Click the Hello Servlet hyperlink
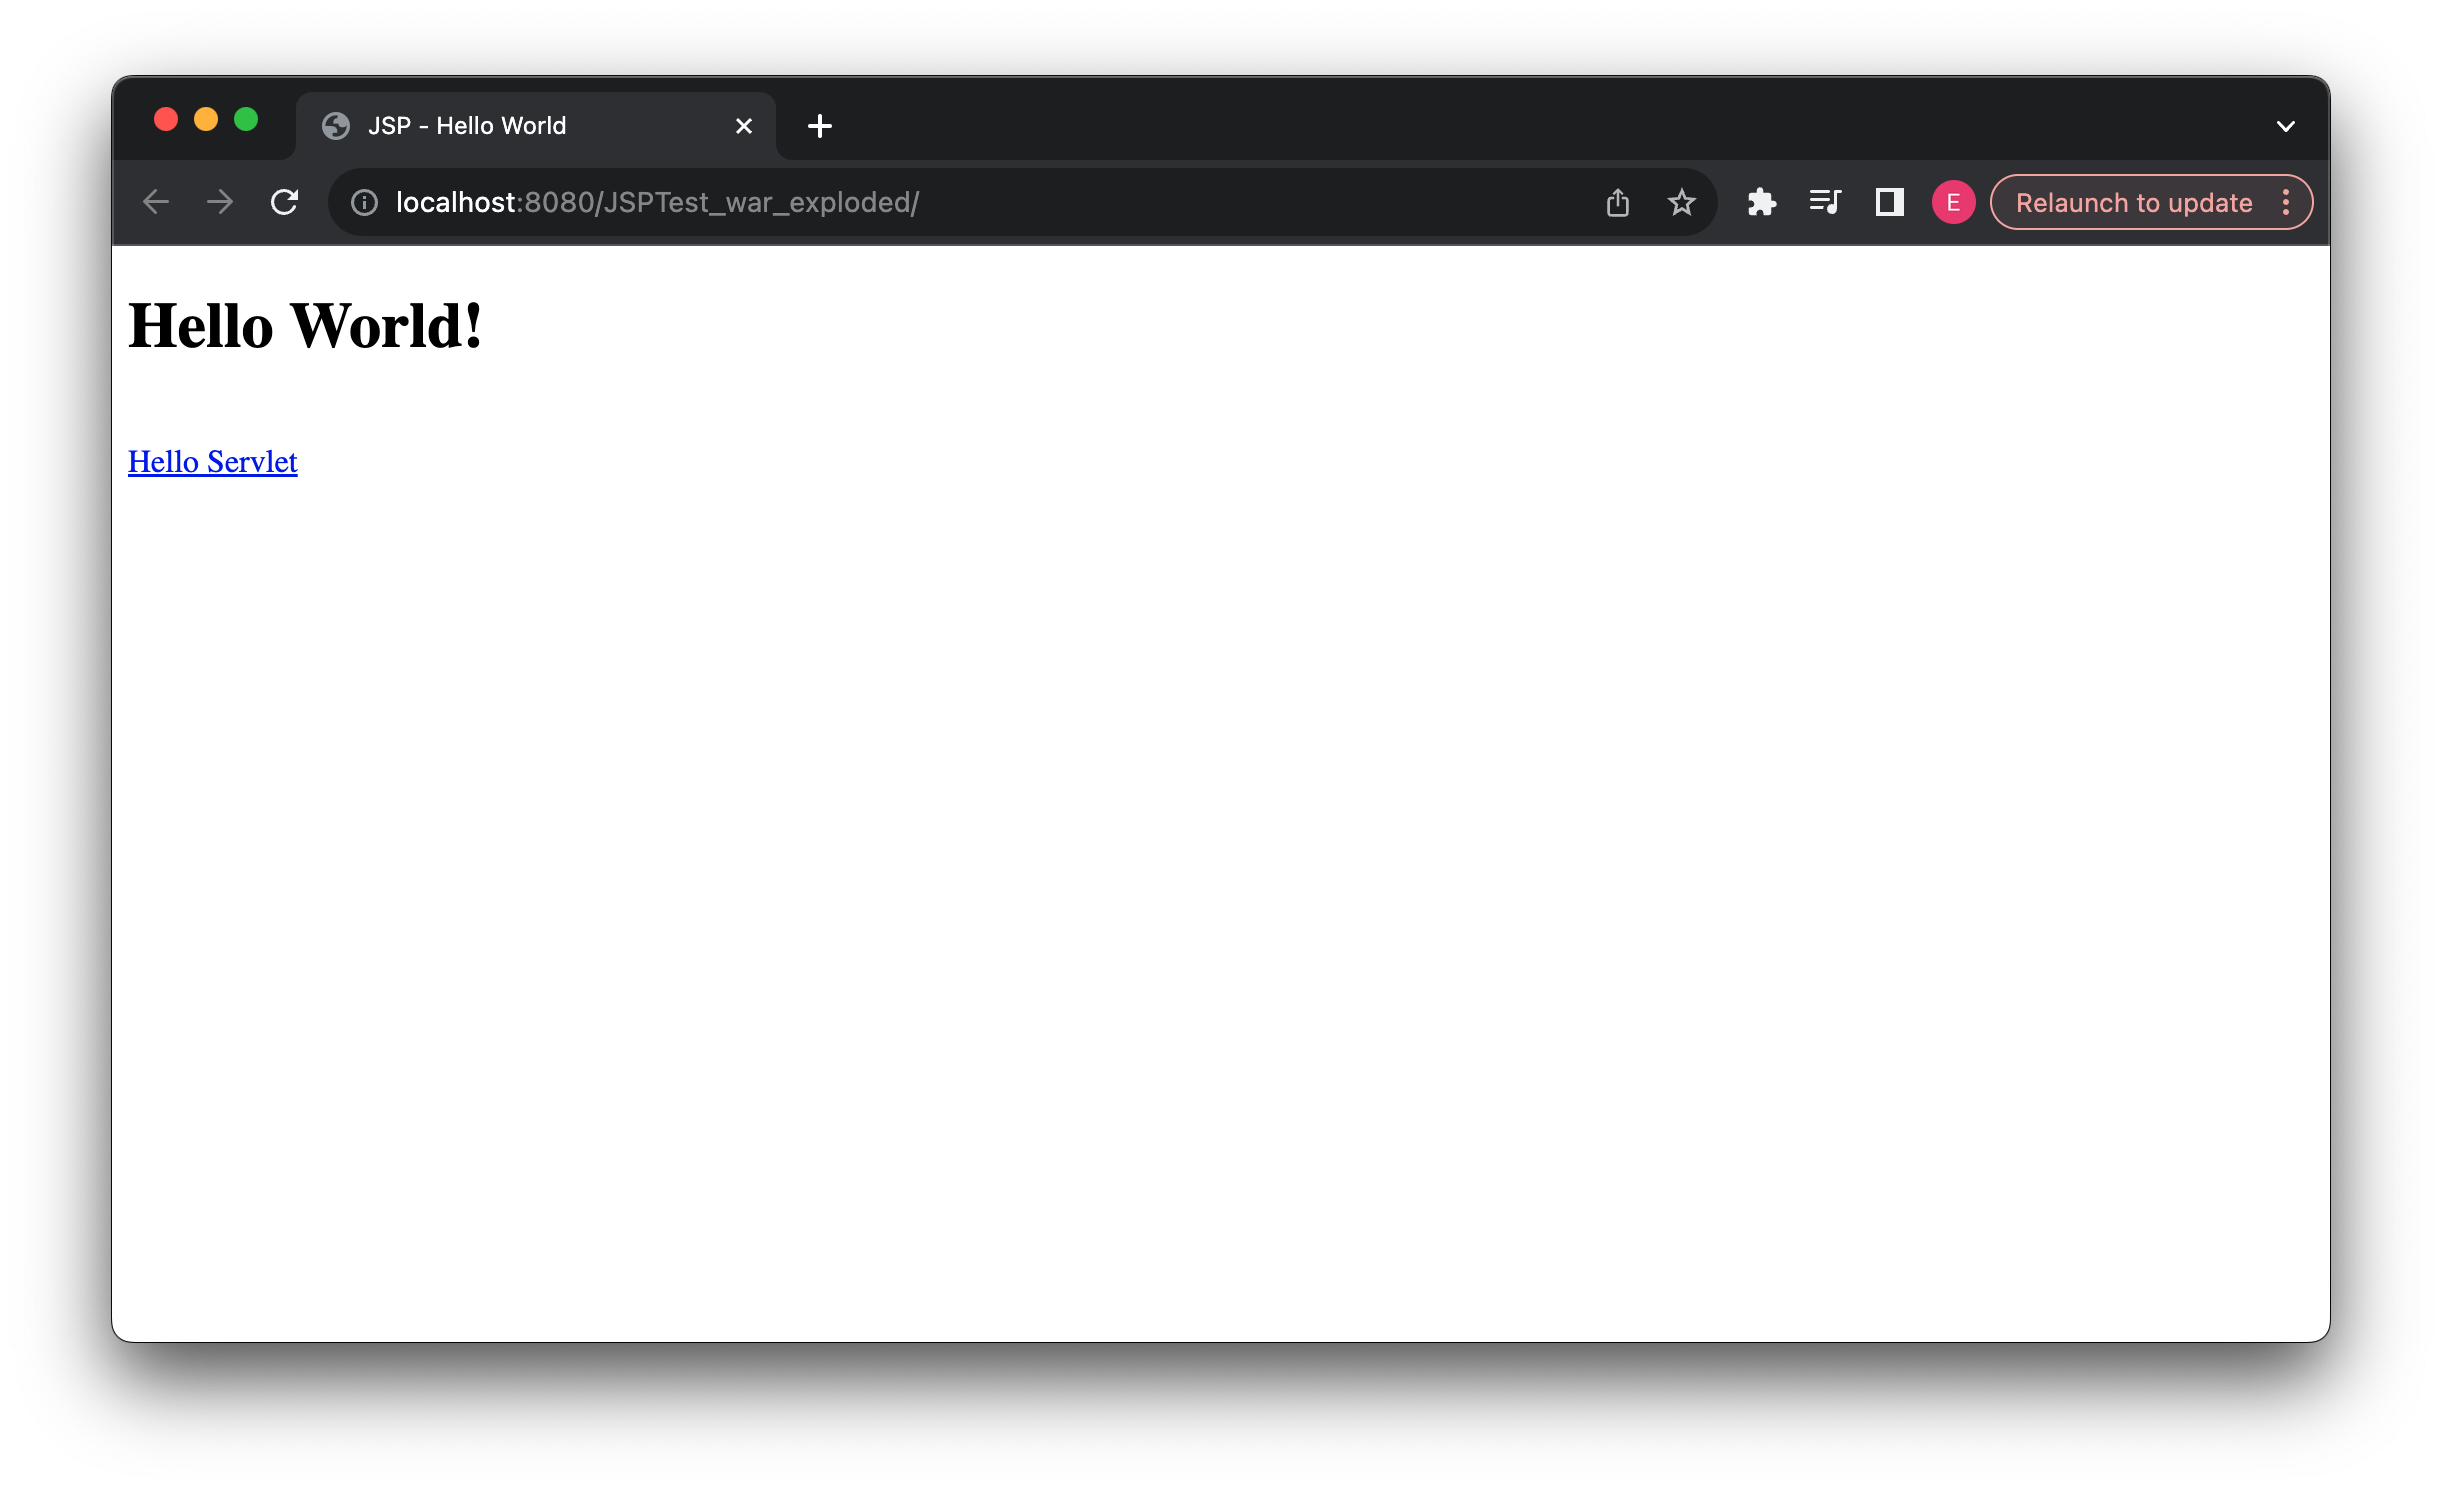This screenshot has width=2442, height=1490. (213, 459)
